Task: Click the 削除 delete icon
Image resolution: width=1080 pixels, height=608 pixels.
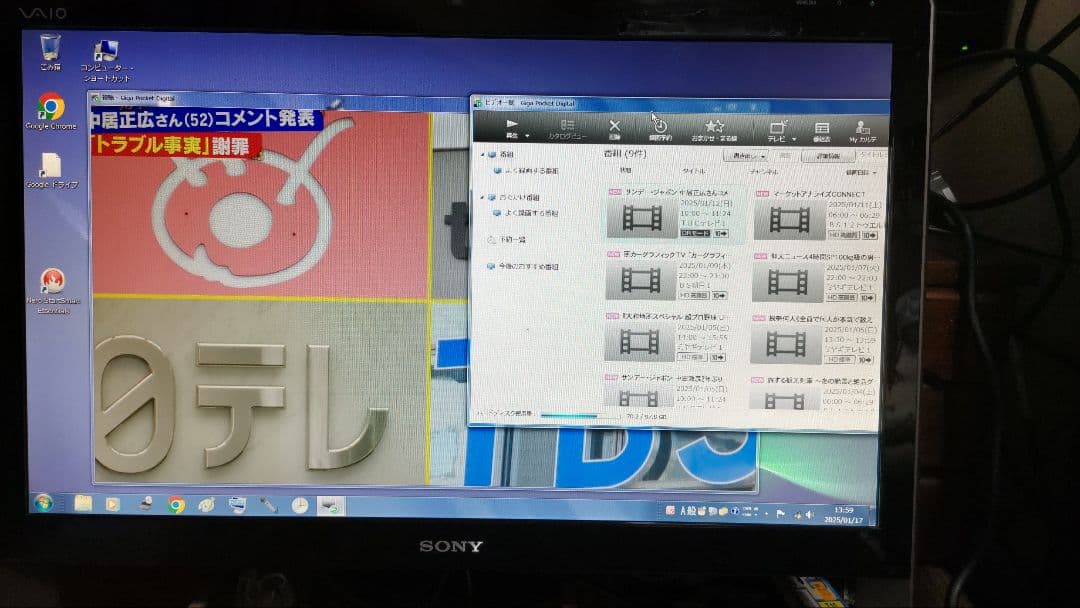Action: point(615,124)
